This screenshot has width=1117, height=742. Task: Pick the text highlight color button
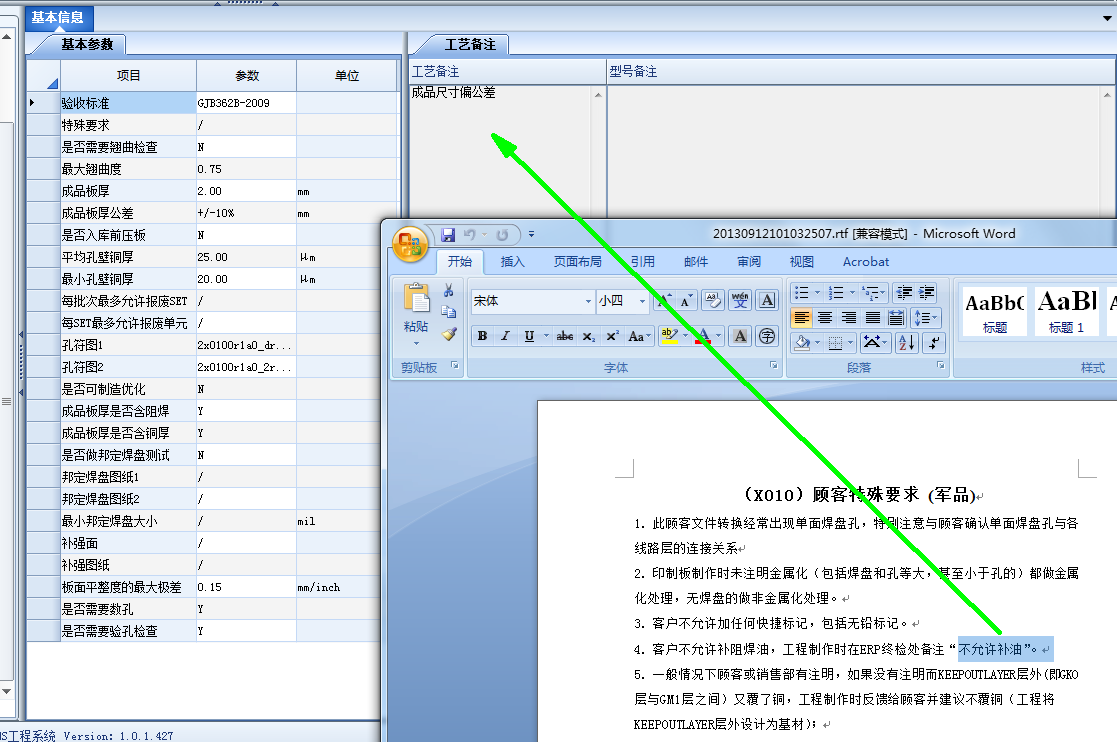point(668,336)
